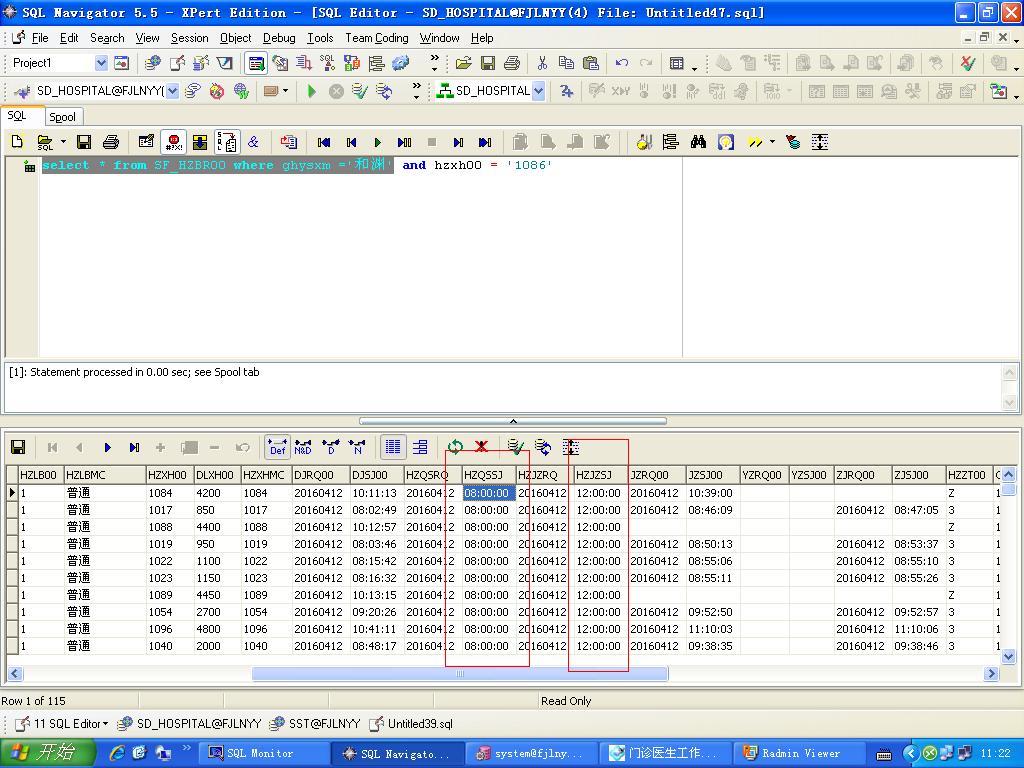Expand the SD_HOSPITAL@FJLNYY session dropdown

(x=172, y=91)
